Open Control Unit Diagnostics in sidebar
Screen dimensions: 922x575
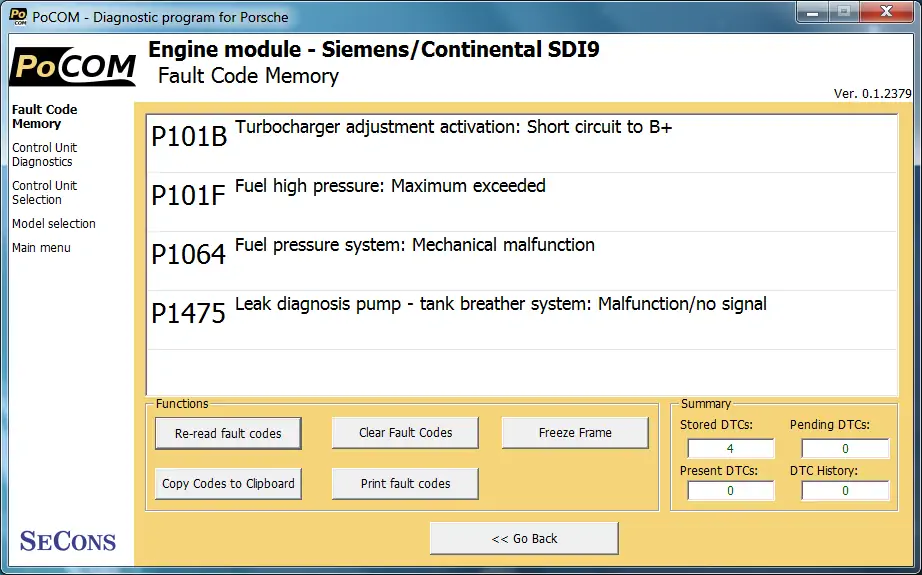pyautogui.click(x=44, y=155)
